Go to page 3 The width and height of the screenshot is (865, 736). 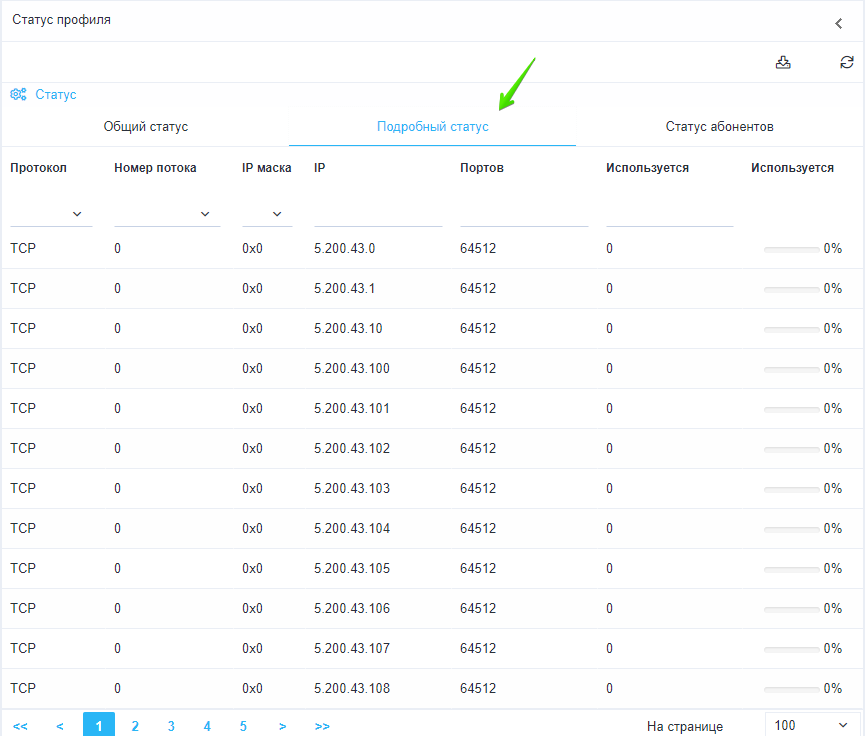tap(171, 726)
